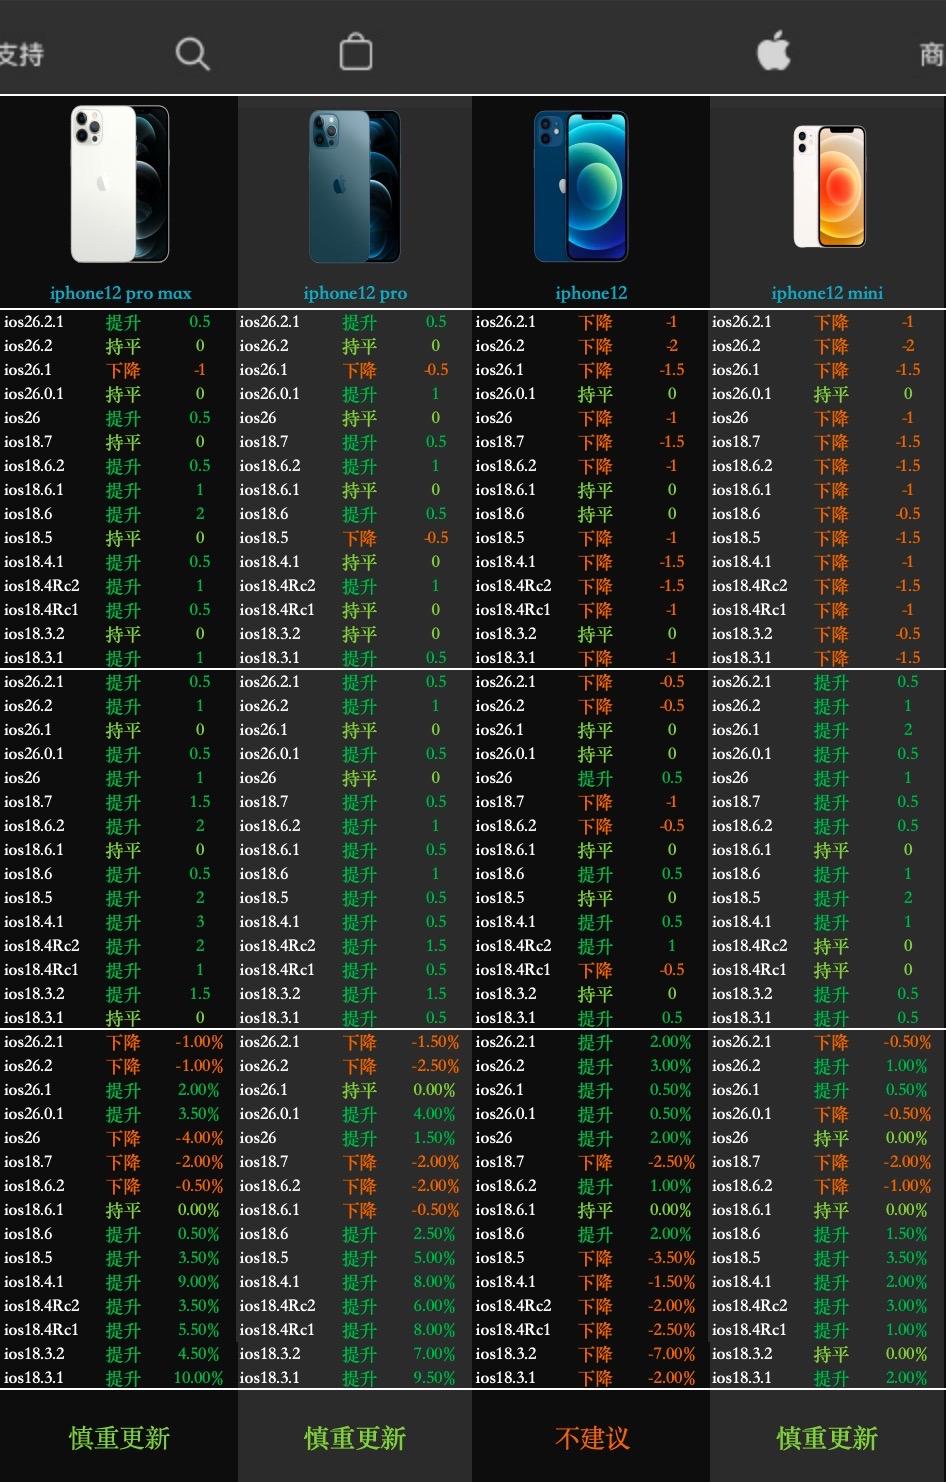This screenshot has width=946, height=1482.
Task: Select the blue iPhone 12 Pro image
Action: pos(355,186)
